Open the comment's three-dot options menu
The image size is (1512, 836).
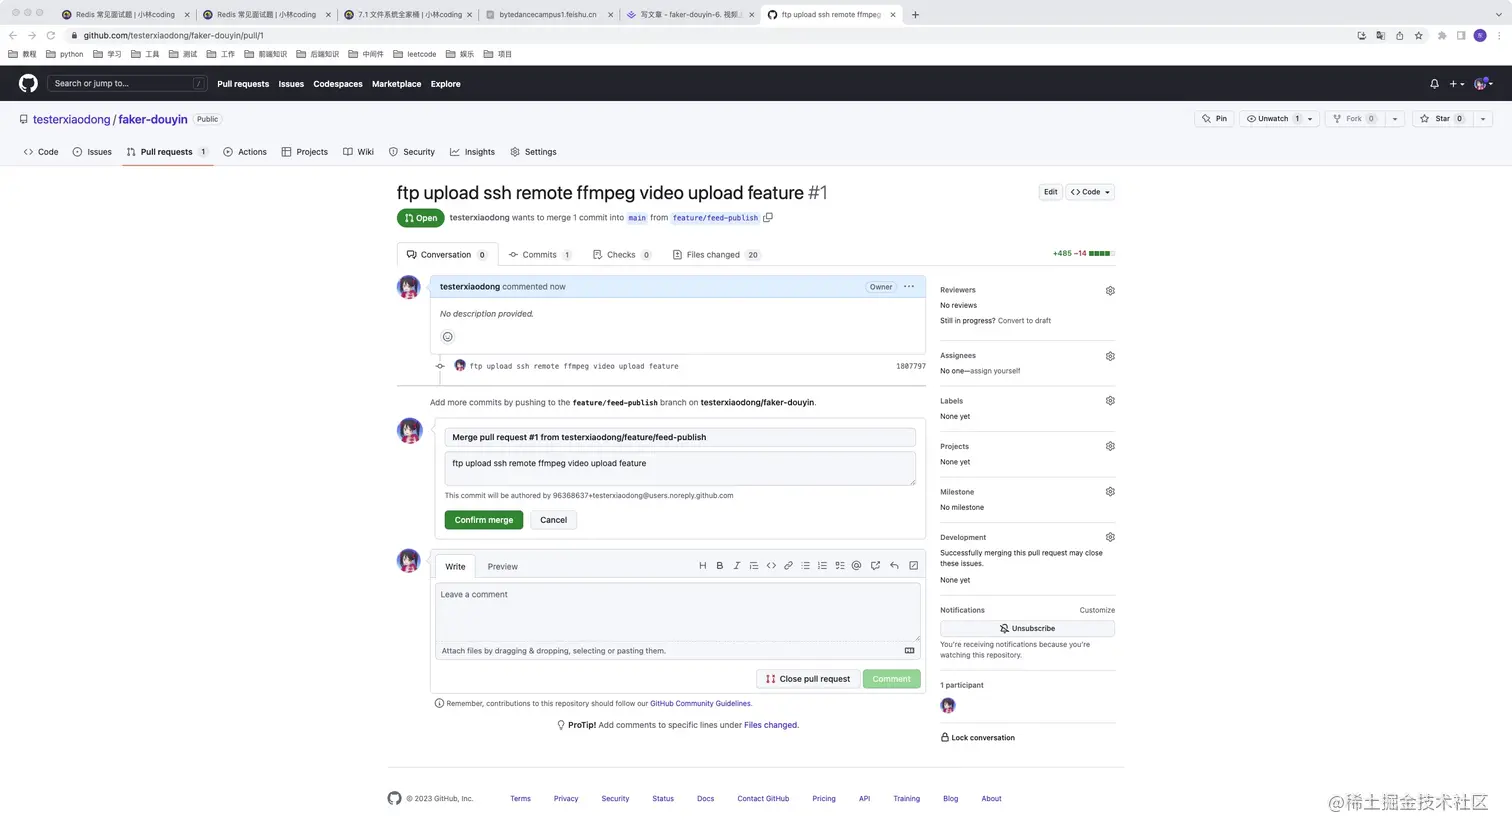(909, 287)
